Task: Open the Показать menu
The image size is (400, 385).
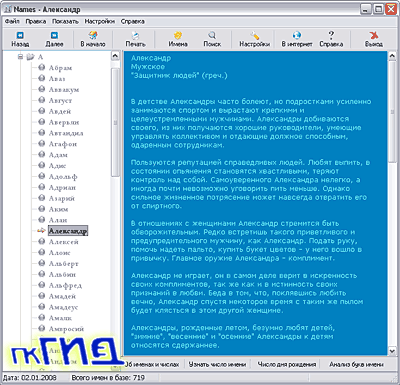Action: tap(65, 21)
